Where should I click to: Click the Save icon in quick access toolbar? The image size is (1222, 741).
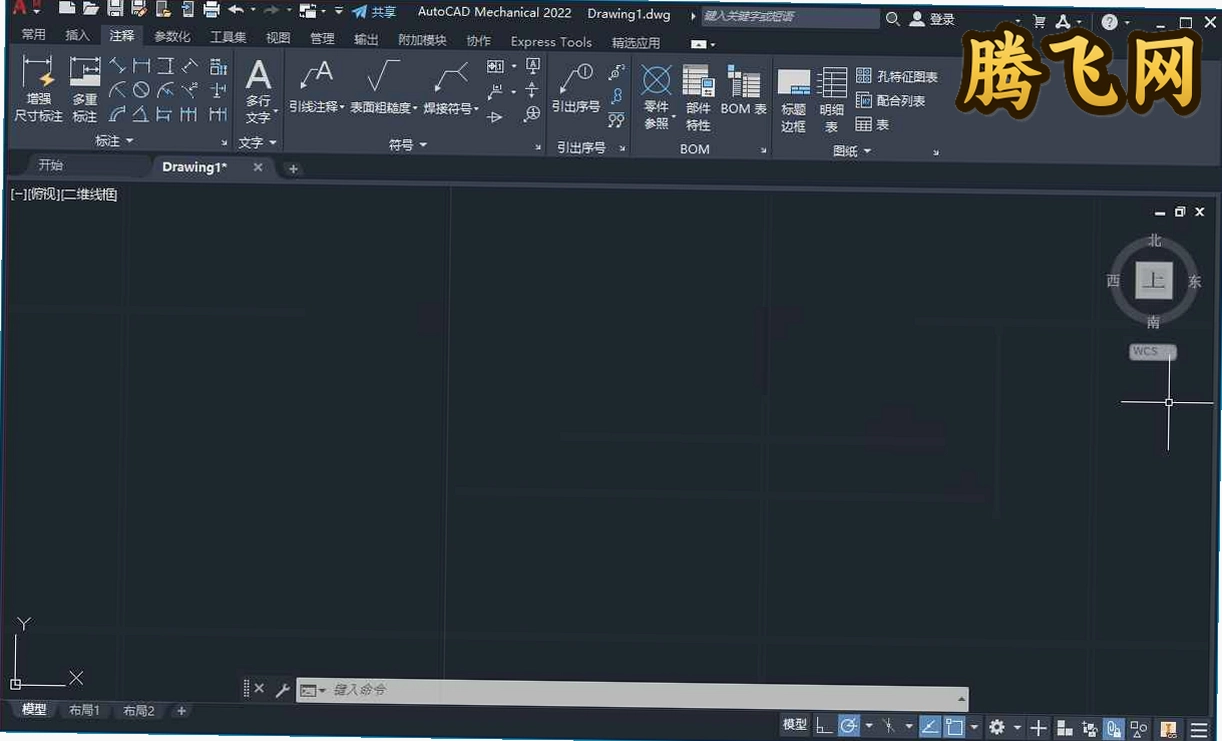click(115, 9)
